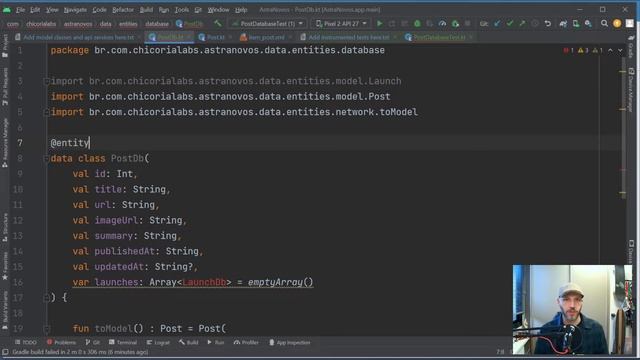640x360 pixels.
Task: Open the Resource Manager side tab
Action: (5, 143)
